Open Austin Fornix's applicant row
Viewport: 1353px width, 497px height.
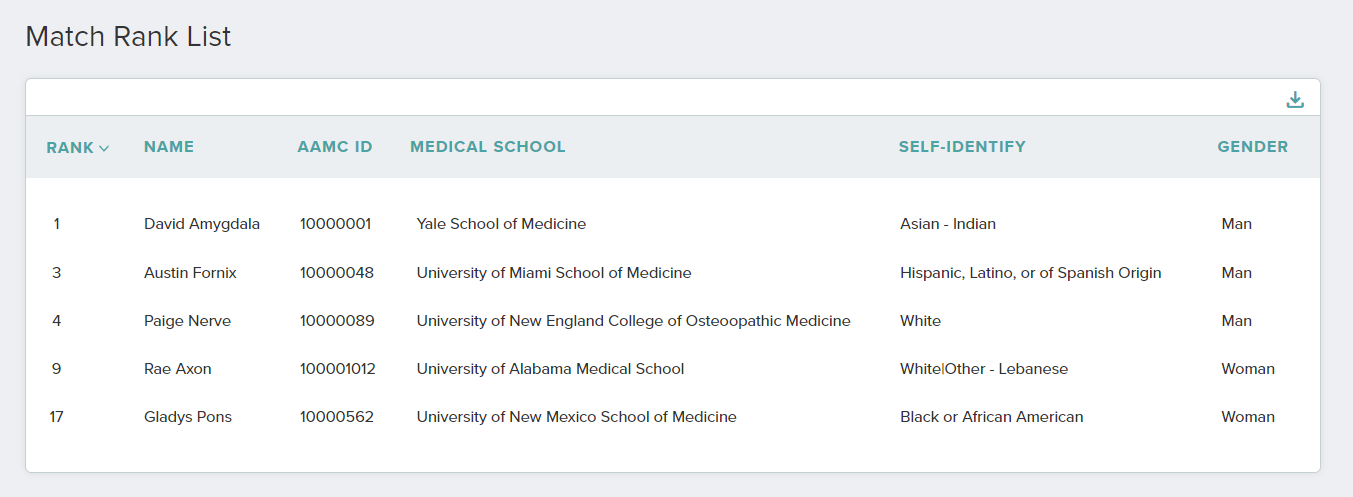click(x=672, y=273)
